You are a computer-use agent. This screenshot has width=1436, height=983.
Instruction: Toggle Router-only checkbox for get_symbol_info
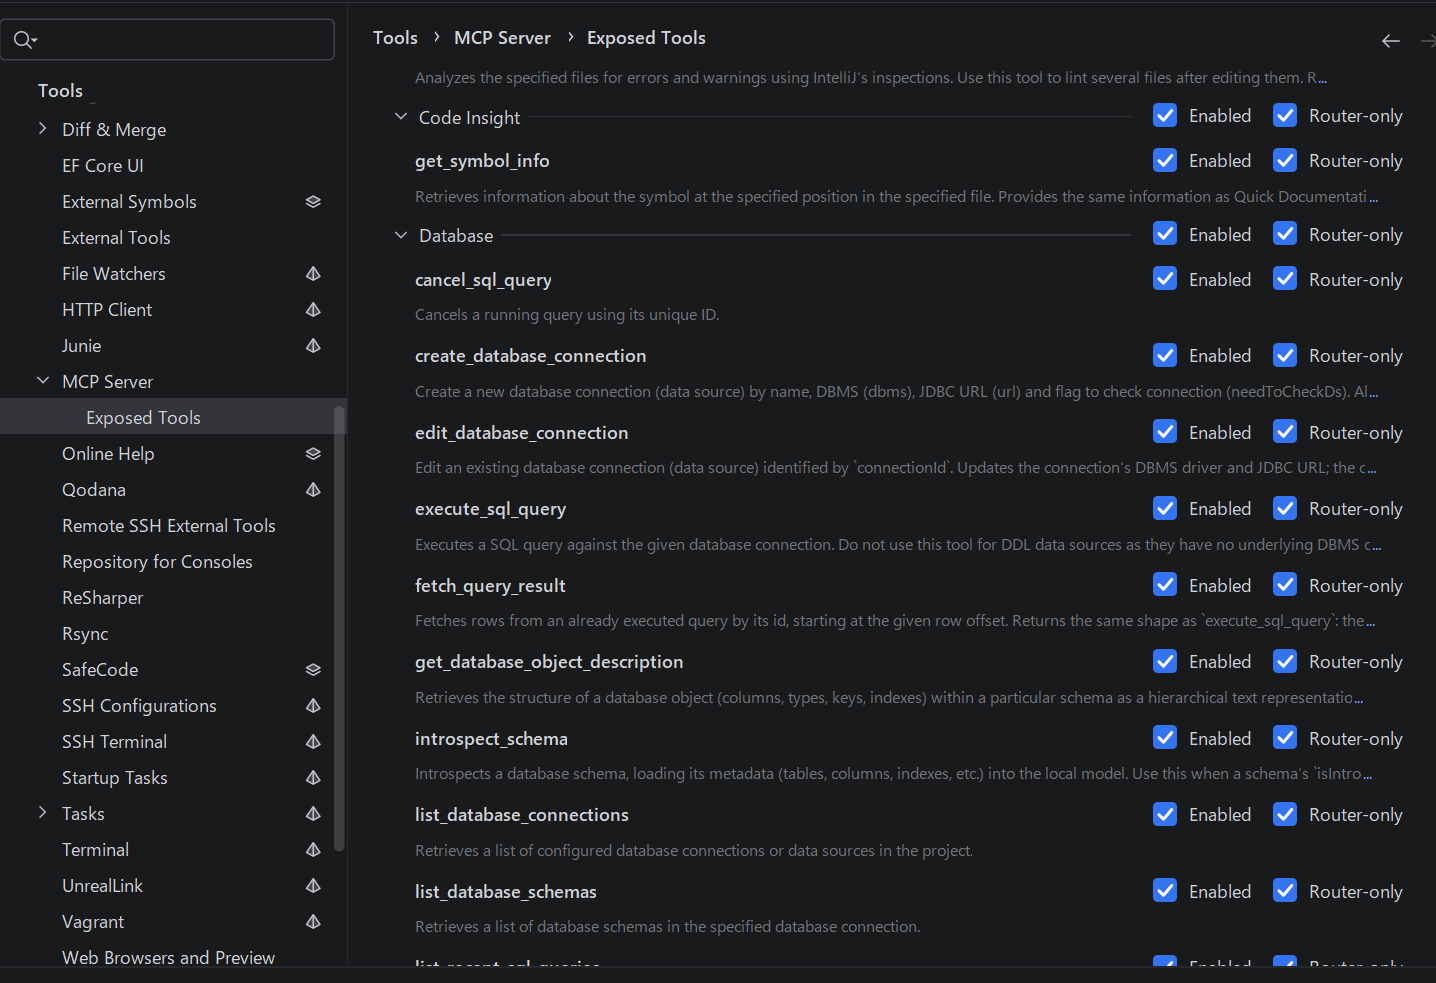point(1285,161)
